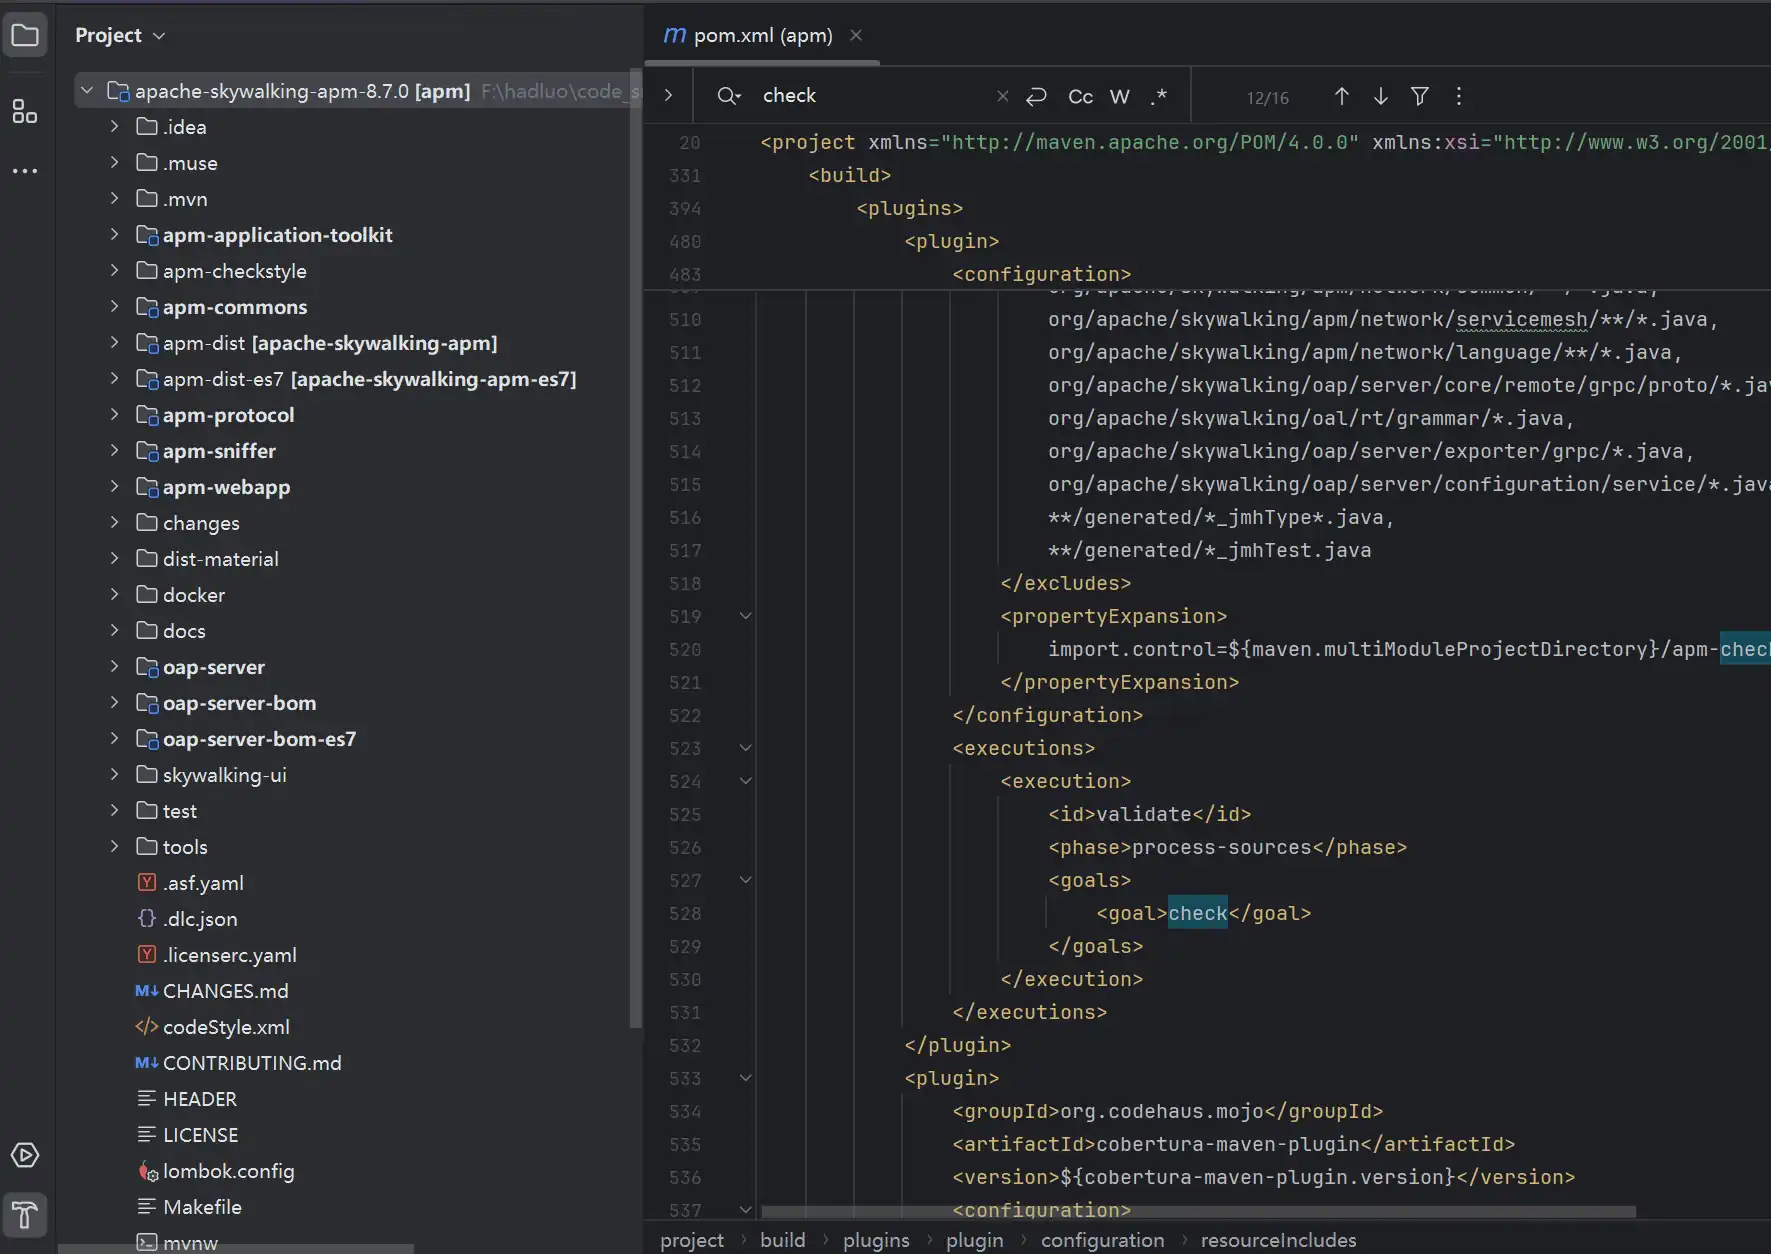Insert new line in search field
The image size is (1771, 1254).
click(1036, 96)
